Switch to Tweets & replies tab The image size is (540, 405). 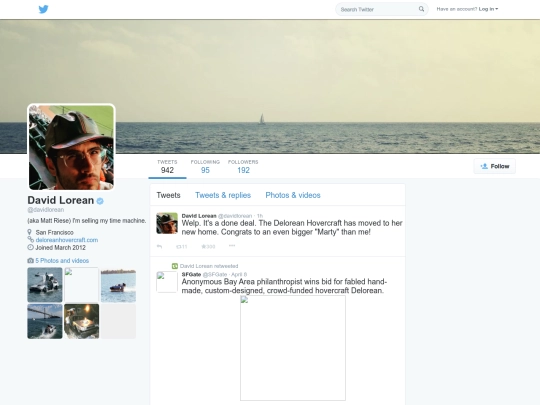[x=223, y=195]
